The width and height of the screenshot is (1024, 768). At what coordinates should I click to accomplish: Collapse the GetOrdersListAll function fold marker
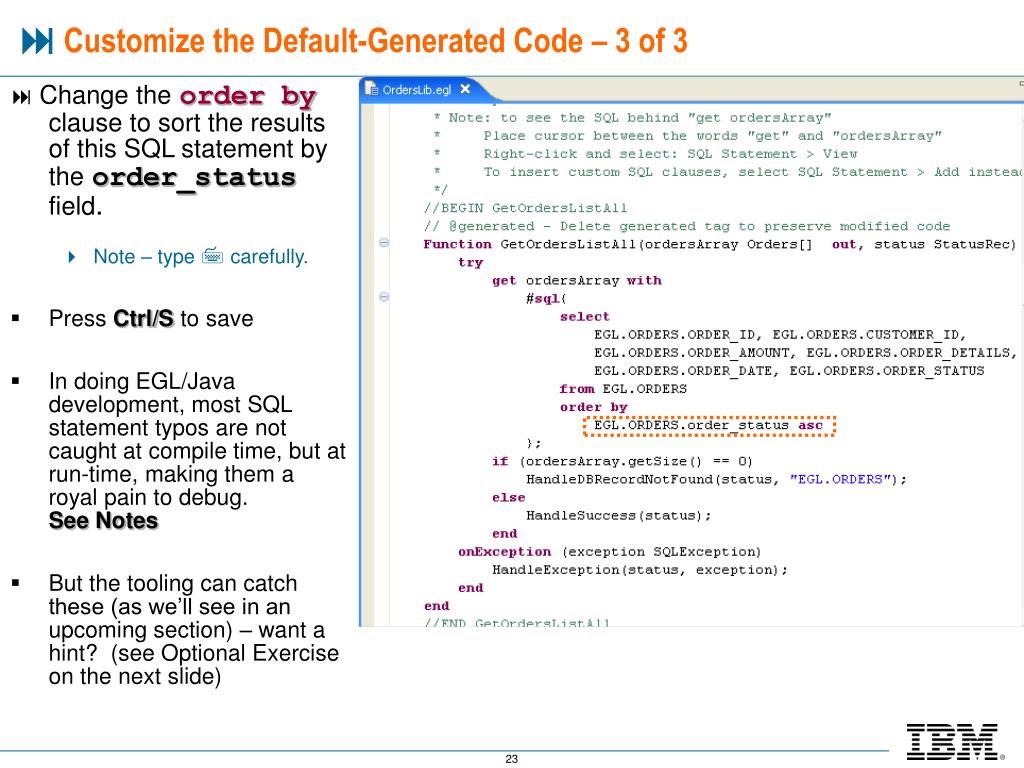pos(384,243)
